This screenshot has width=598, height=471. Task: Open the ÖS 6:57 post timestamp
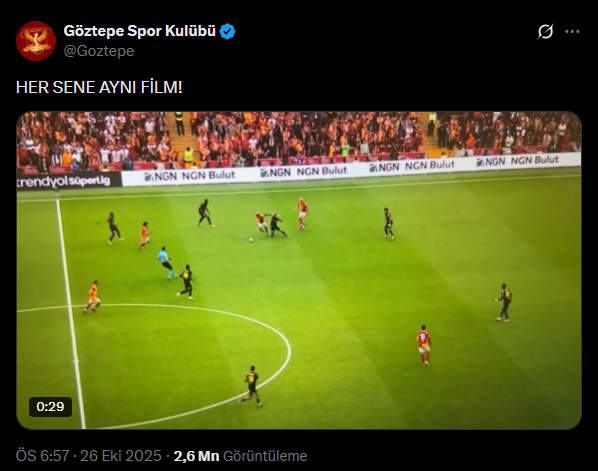click(42, 456)
